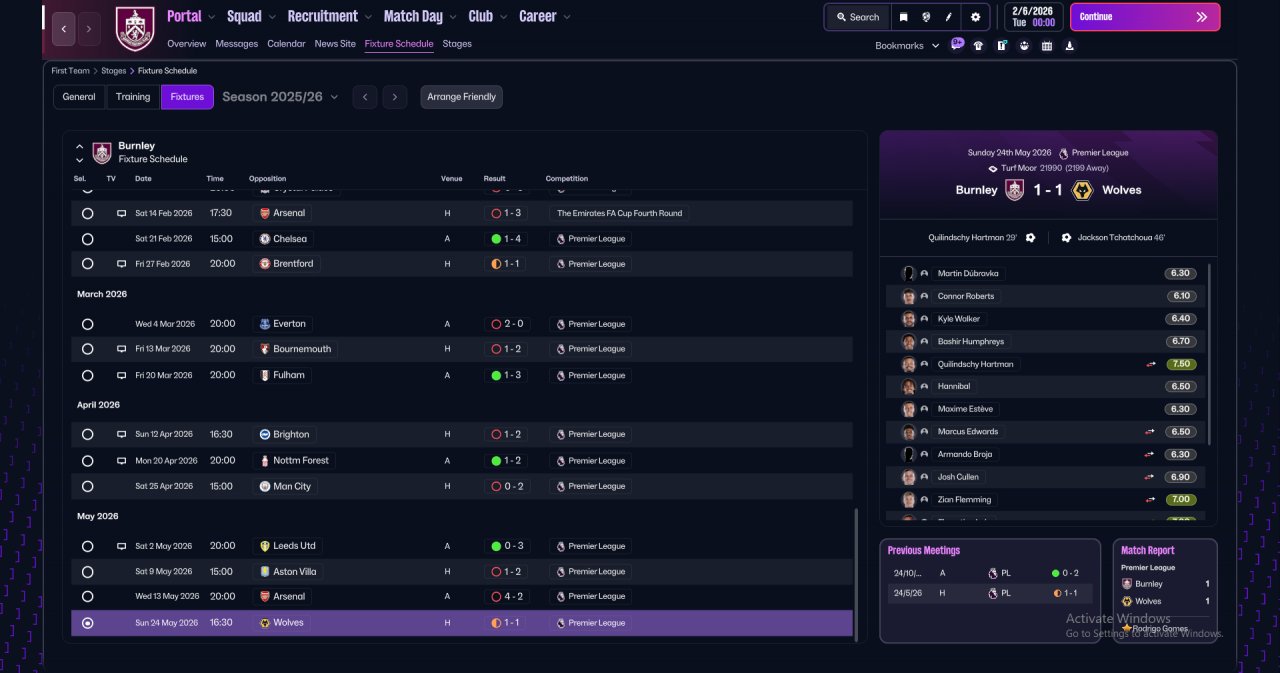1280x673 pixels.
Task: Open the settings gear icon
Action: (x=975, y=17)
